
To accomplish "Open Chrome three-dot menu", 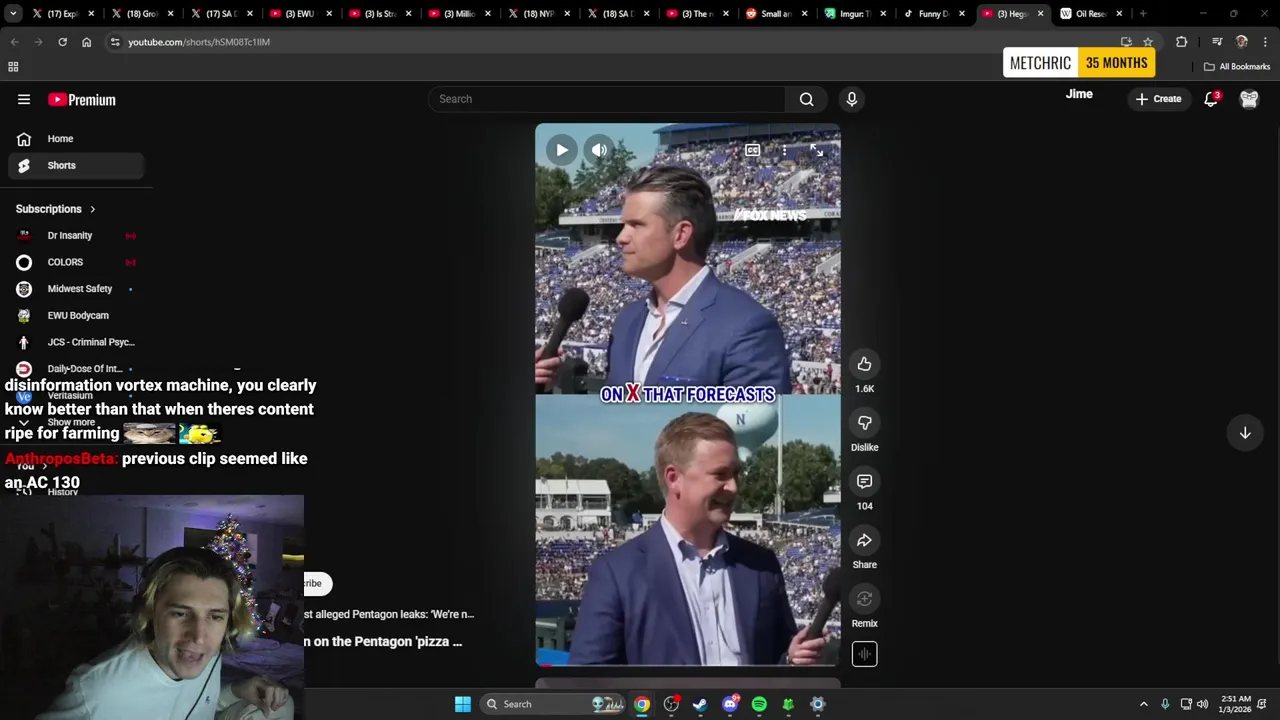I will coord(1266,42).
